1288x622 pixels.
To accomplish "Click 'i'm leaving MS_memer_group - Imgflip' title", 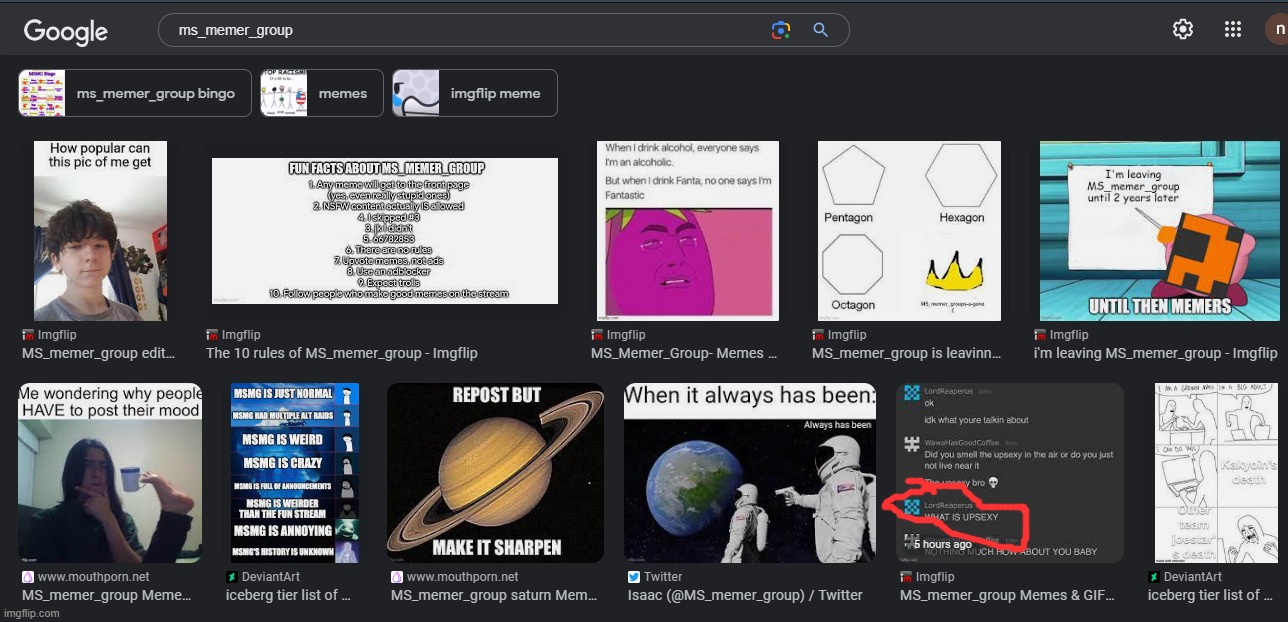I will point(1155,353).
